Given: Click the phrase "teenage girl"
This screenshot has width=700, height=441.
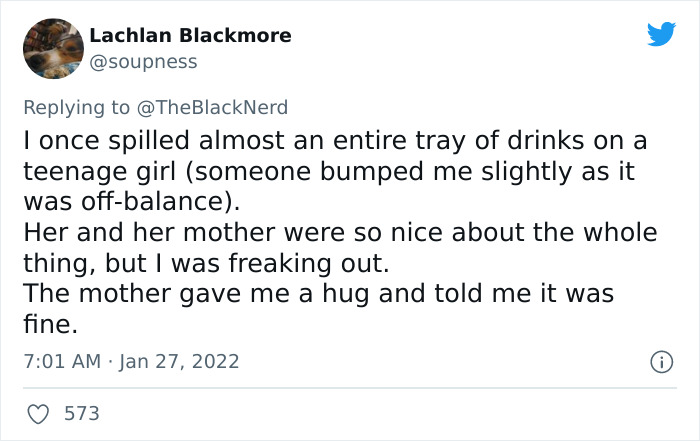Looking at the screenshot, I should click(x=87, y=171).
